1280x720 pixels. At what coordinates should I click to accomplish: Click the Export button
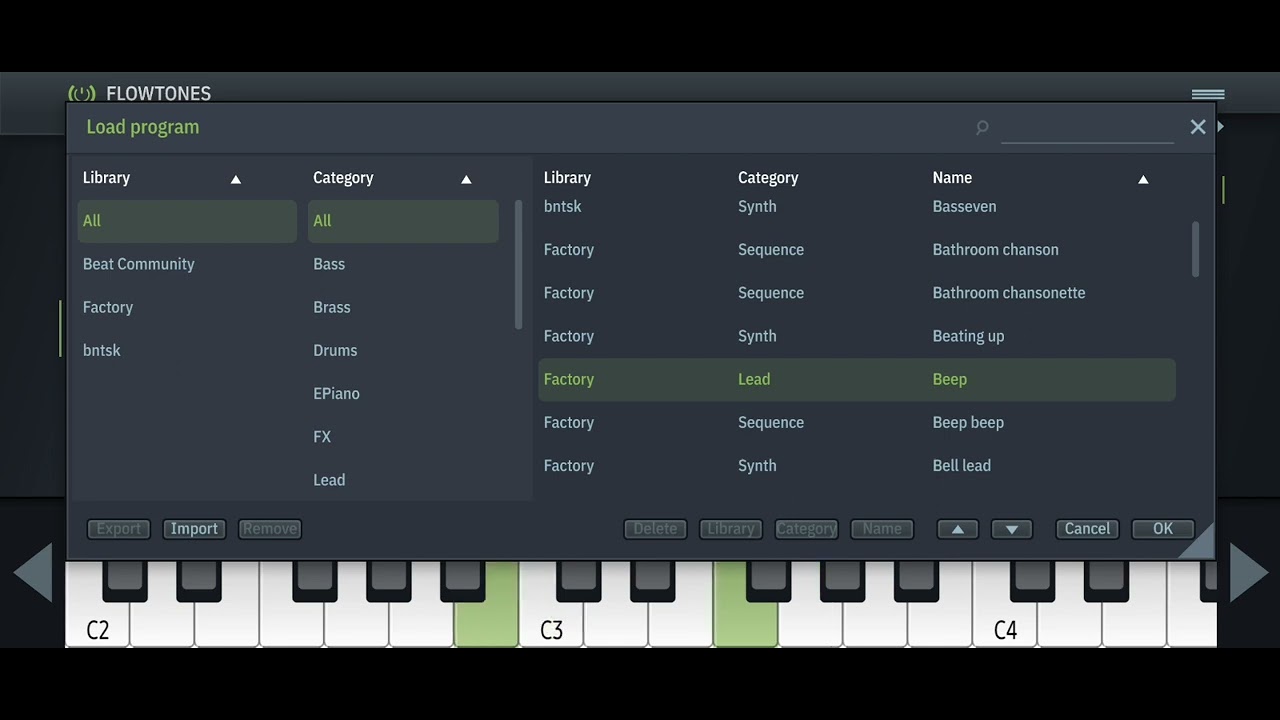[118, 529]
